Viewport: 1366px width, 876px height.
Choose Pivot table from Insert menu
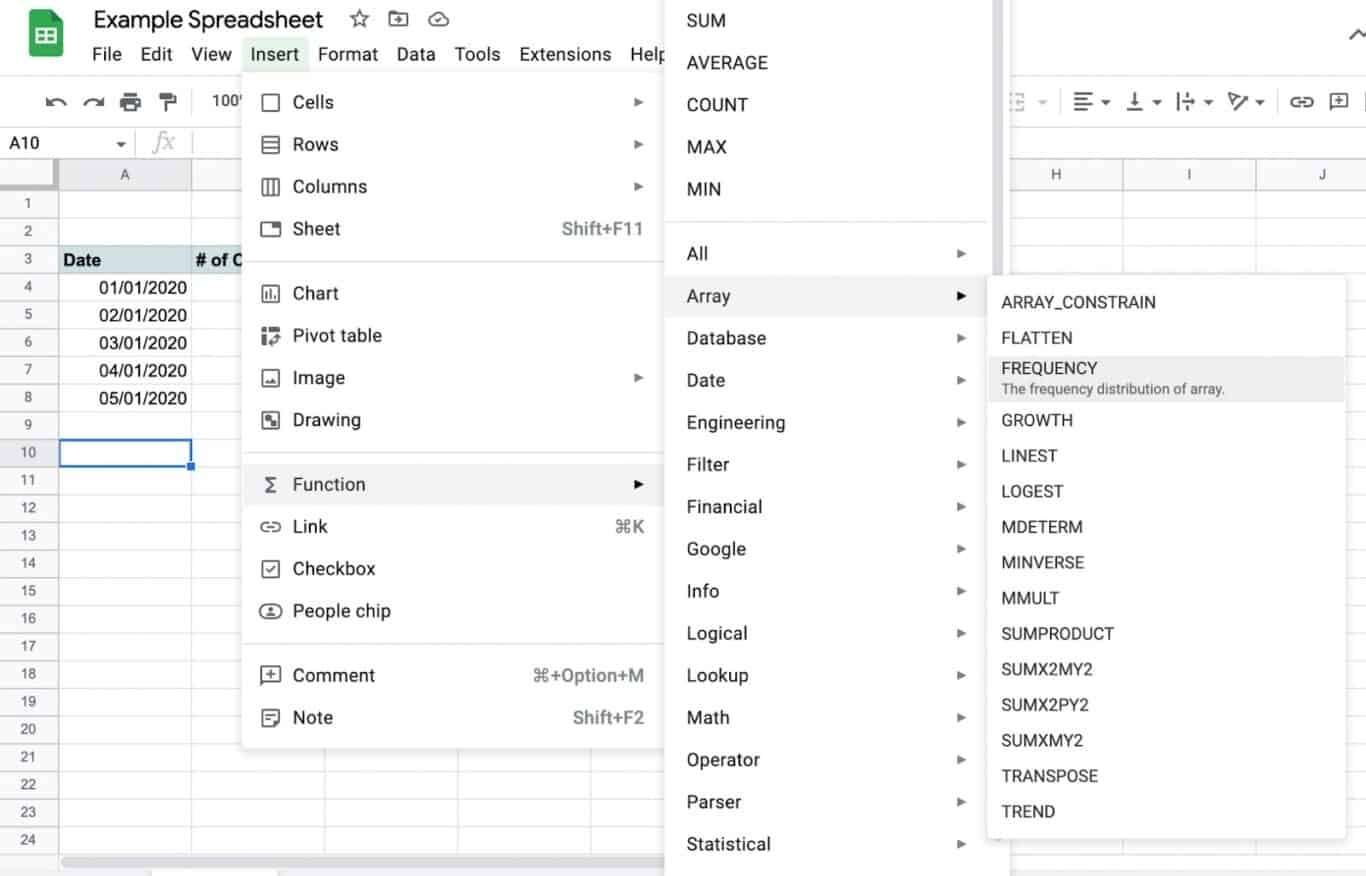pos(337,336)
